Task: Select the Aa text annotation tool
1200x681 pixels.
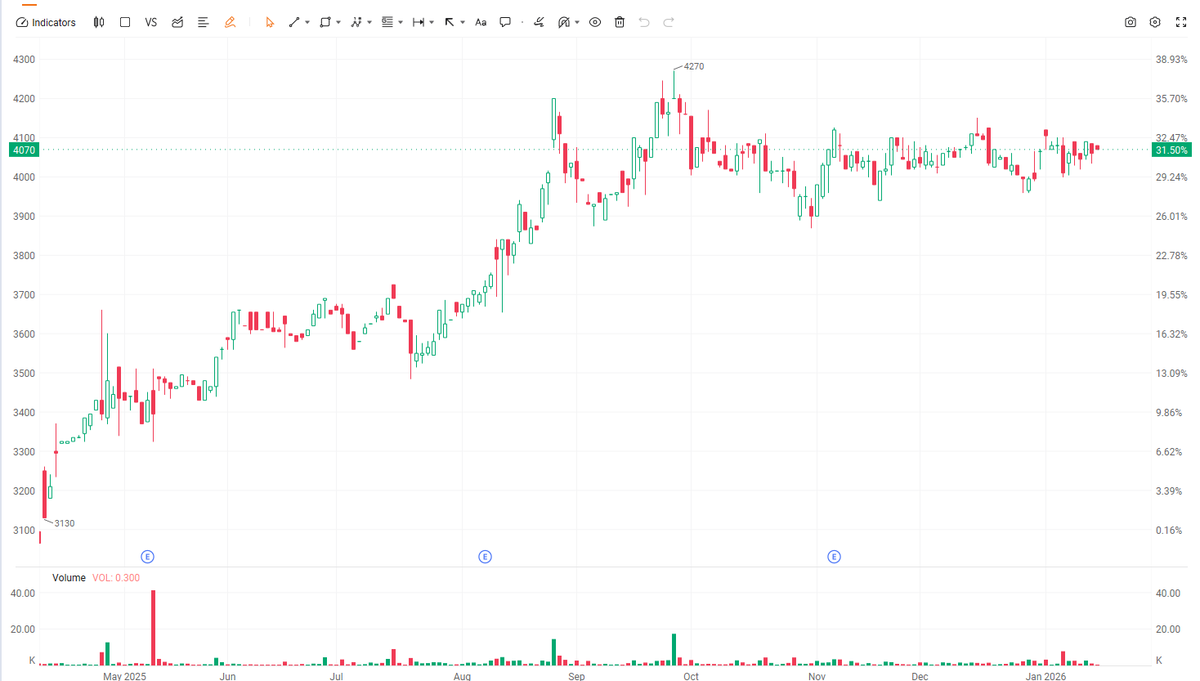Action: 481,22
